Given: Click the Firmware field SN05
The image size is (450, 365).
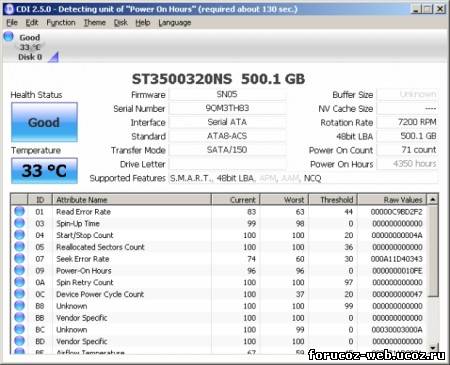Looking at the screenshot, I should click(x=227, y=94).
